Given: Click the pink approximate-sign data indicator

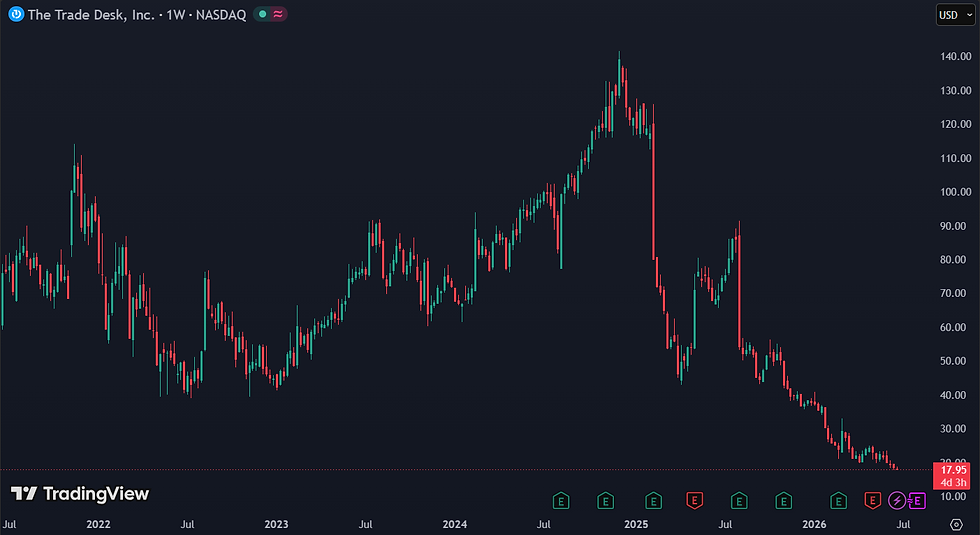Looking at the screenshot, I should pyautogui.click(x=278, y=14).
